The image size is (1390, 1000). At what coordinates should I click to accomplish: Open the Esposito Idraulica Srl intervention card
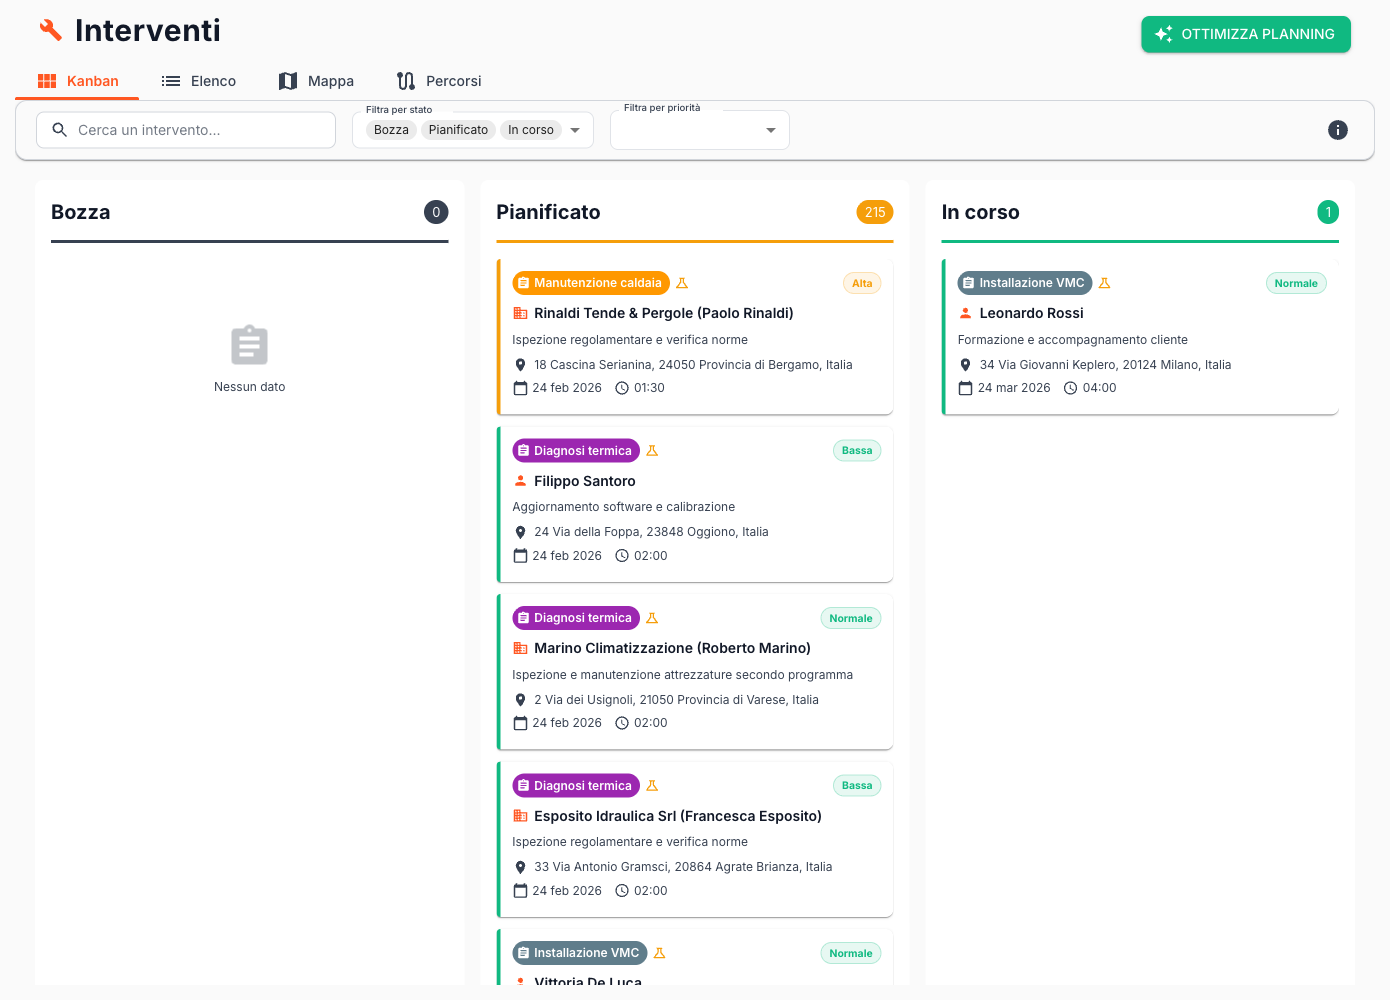695,840
